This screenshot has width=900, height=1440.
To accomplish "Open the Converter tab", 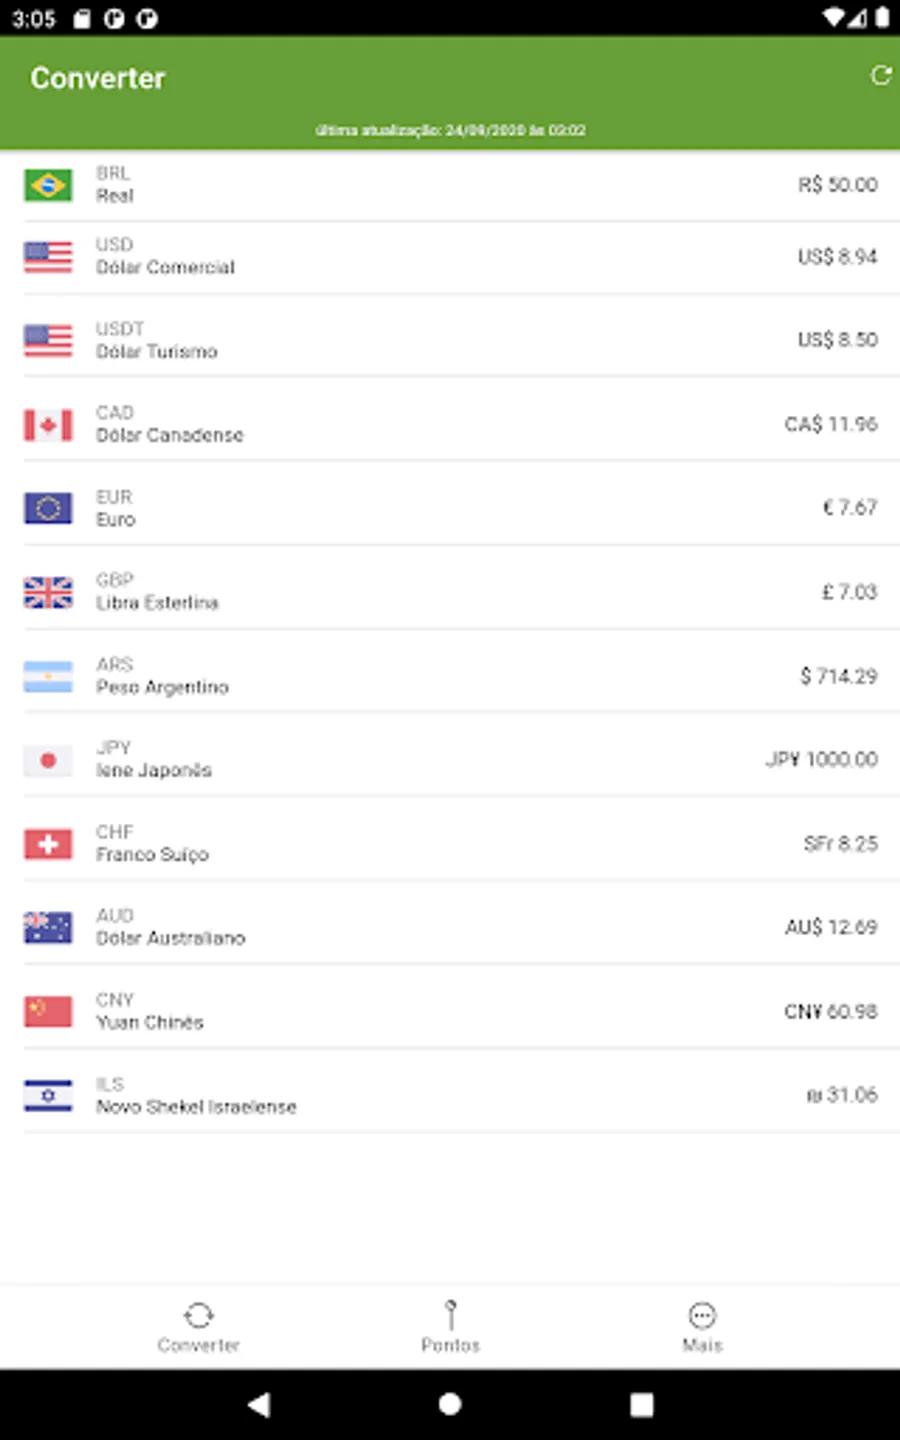I will pyautogui.click(x=198, y=1327).
